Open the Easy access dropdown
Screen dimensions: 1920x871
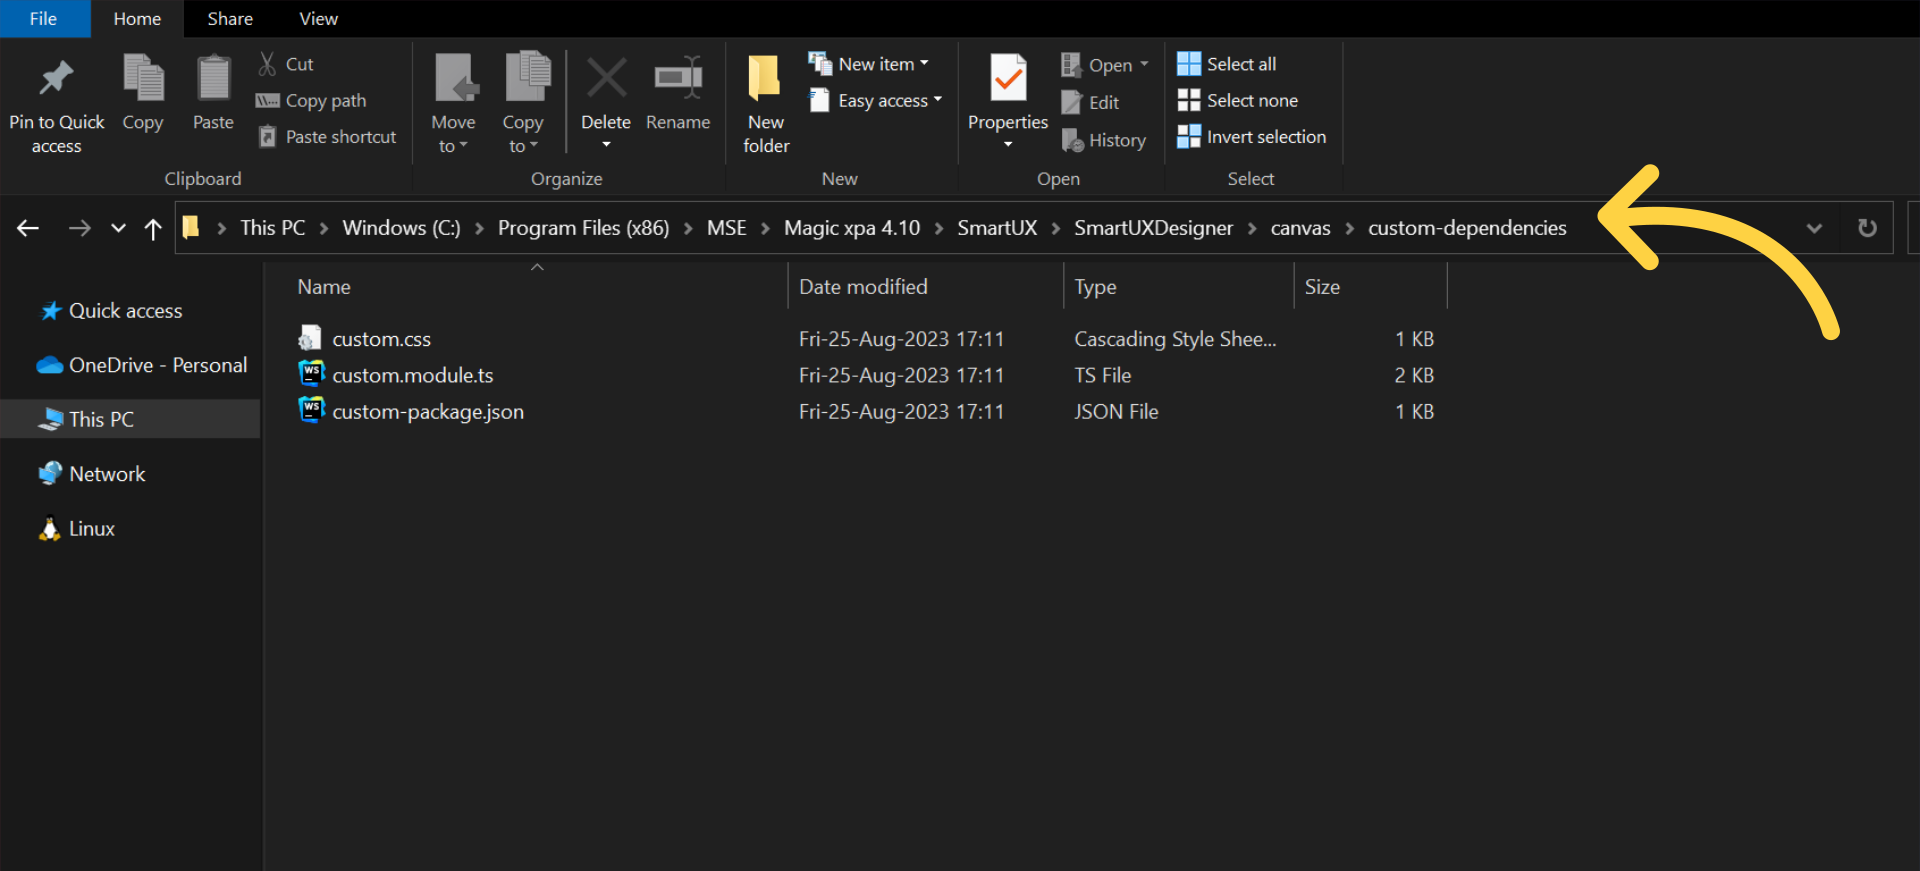pyautogui.click(x=937, y=101)
